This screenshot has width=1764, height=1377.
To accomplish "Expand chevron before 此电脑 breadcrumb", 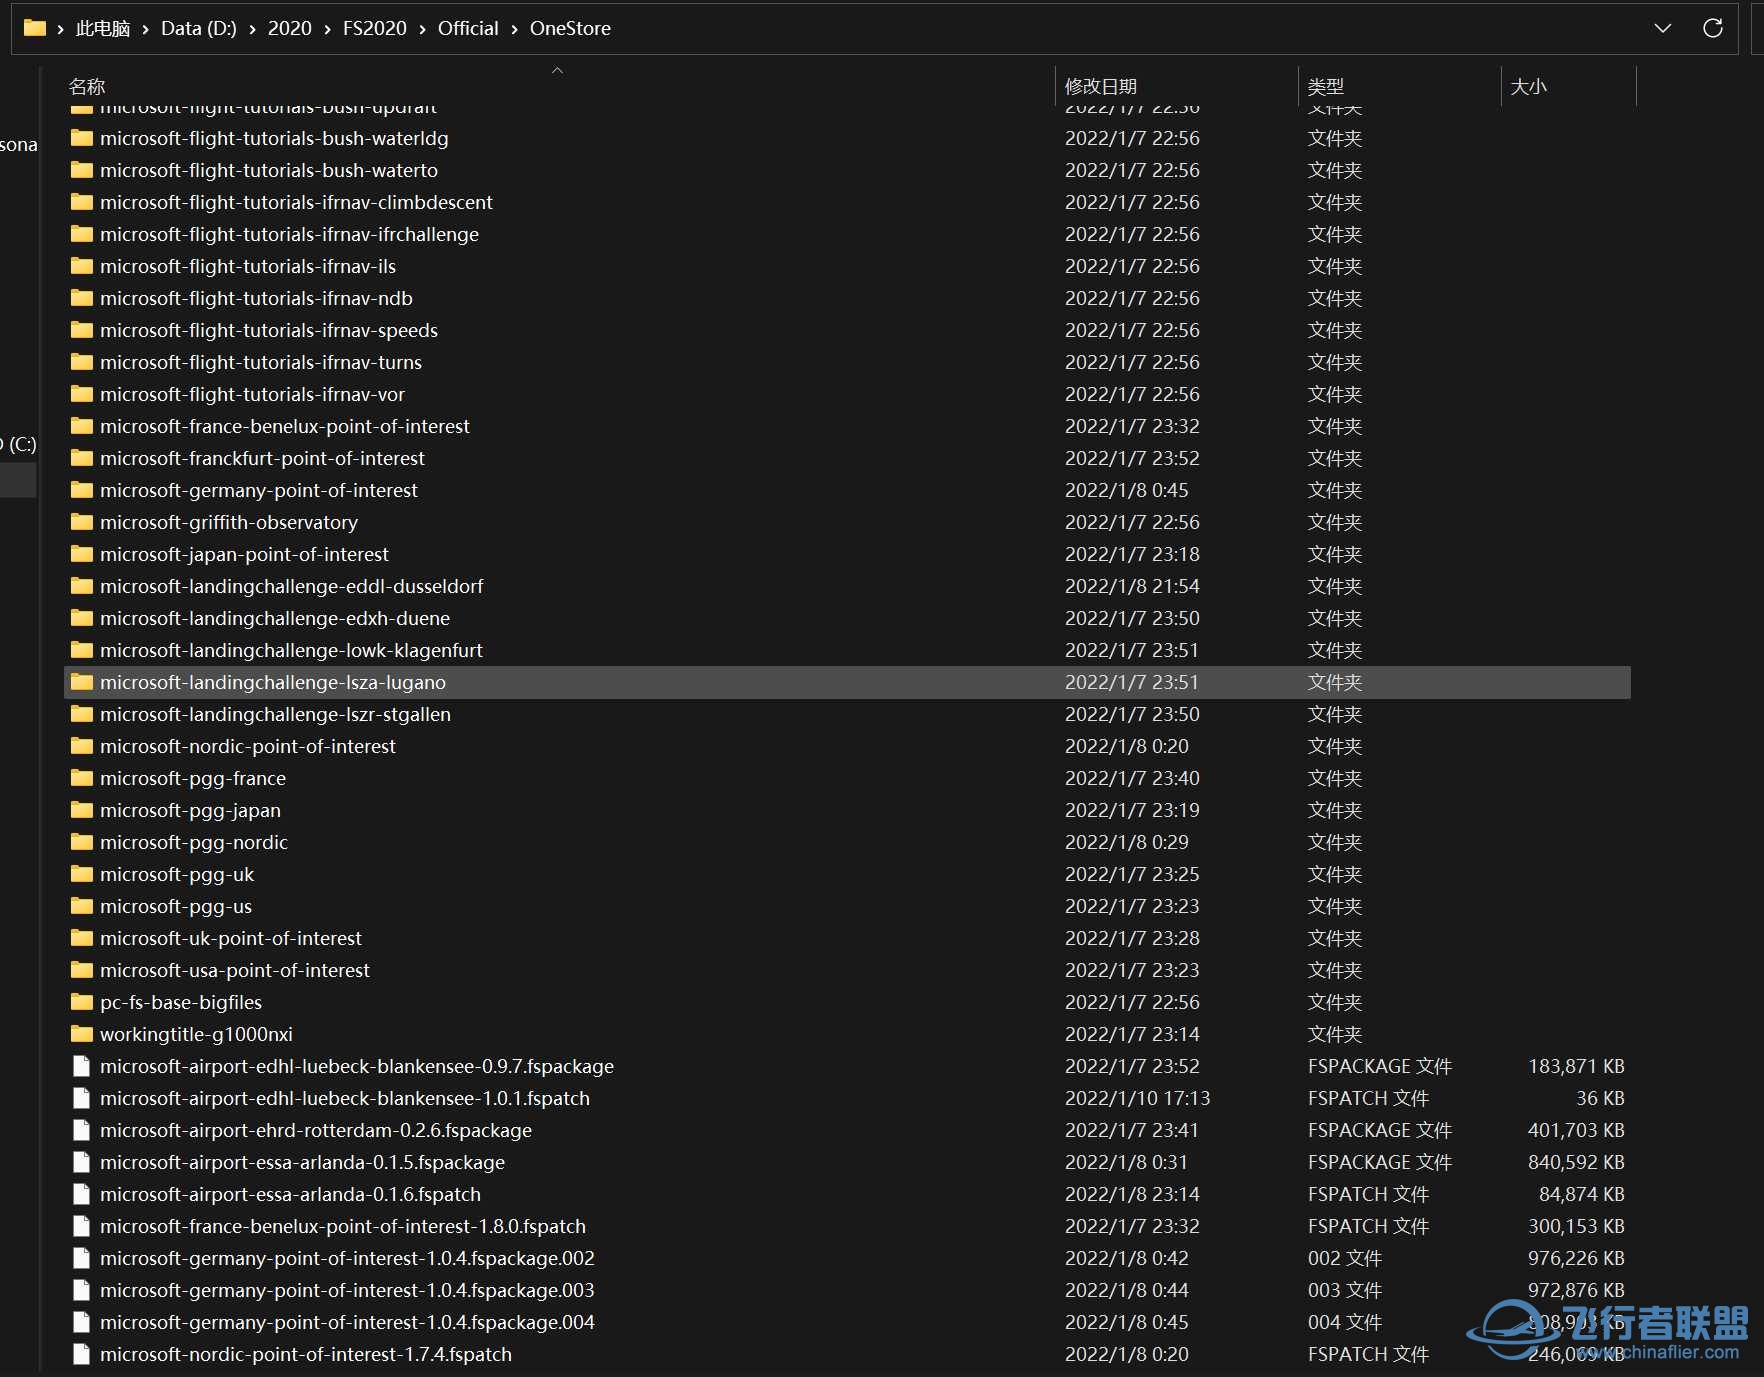I will (x=61, y=29).
